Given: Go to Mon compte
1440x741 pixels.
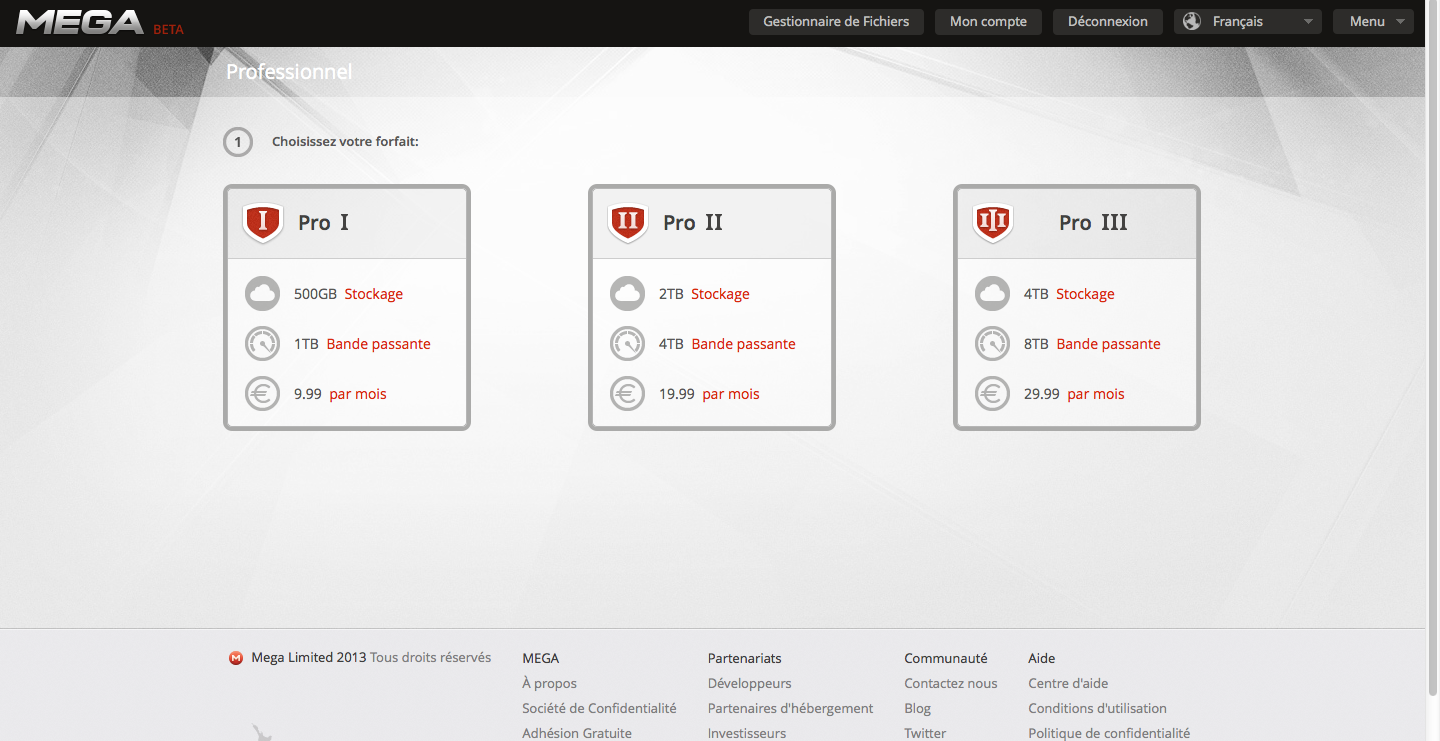Looking at the screenshot, I should [x=988, y=22].
